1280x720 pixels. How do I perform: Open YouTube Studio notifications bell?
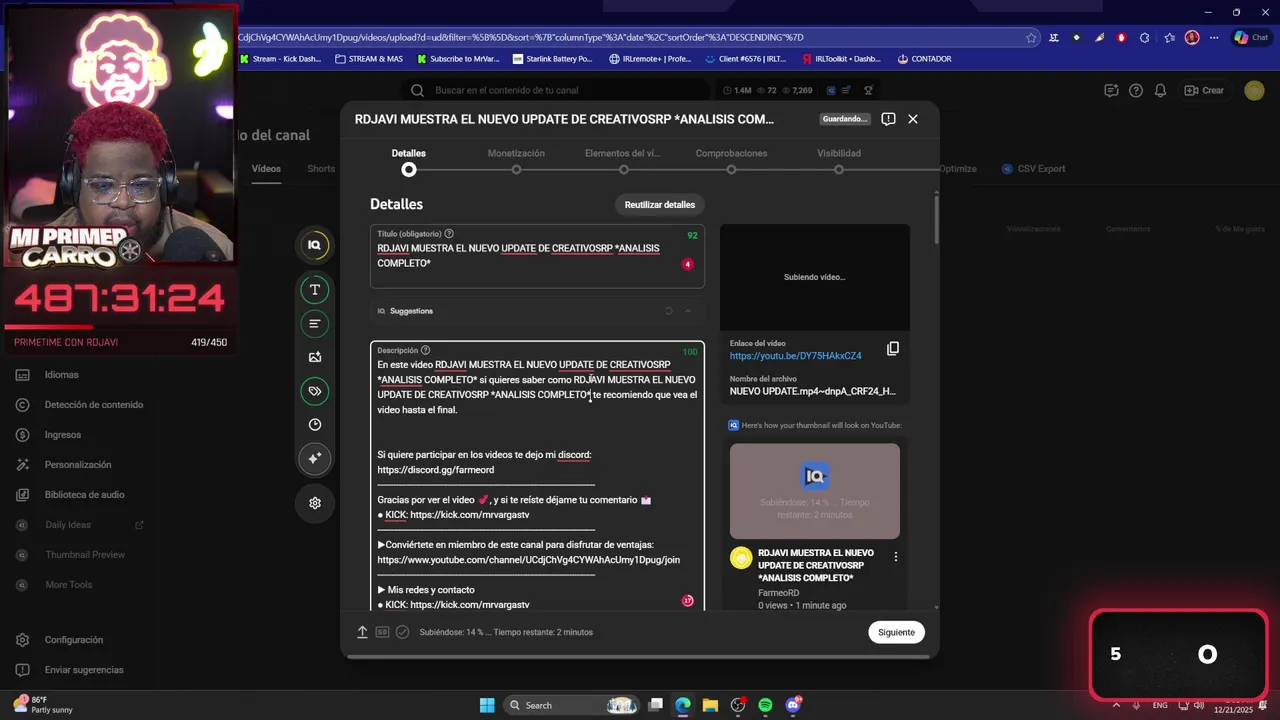(x=1160, y=90)
